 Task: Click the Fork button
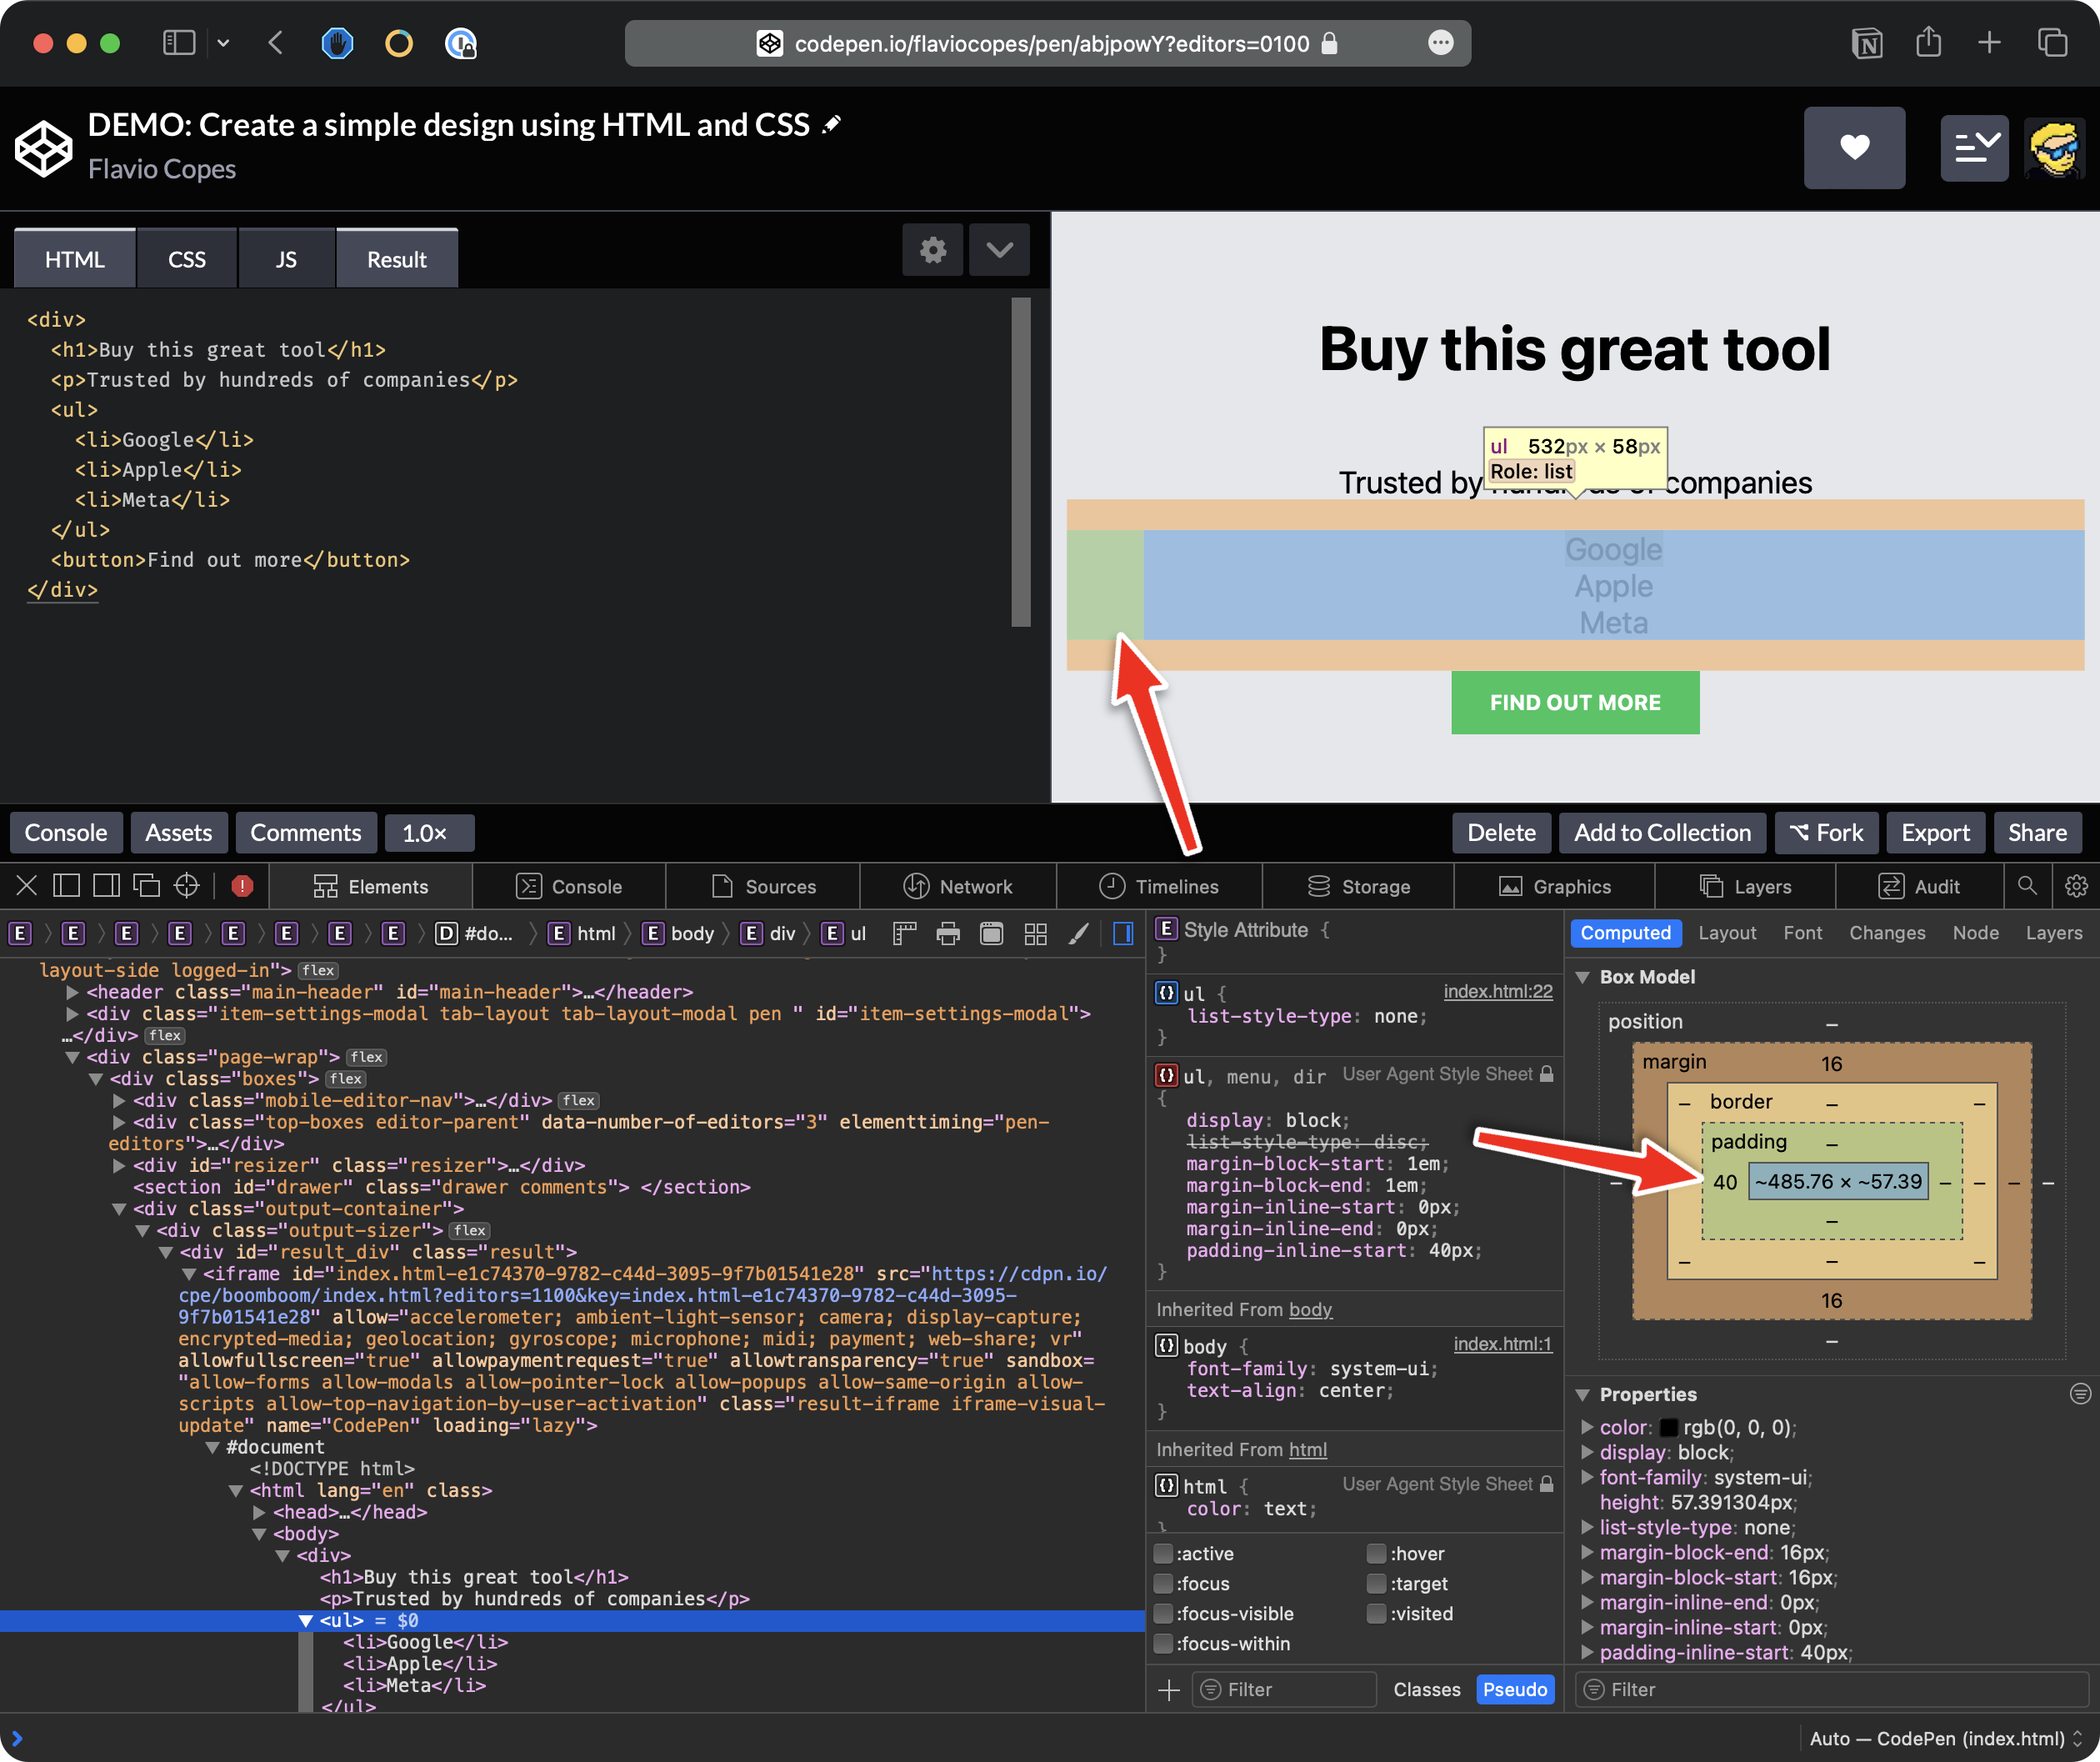point(1825,833)
